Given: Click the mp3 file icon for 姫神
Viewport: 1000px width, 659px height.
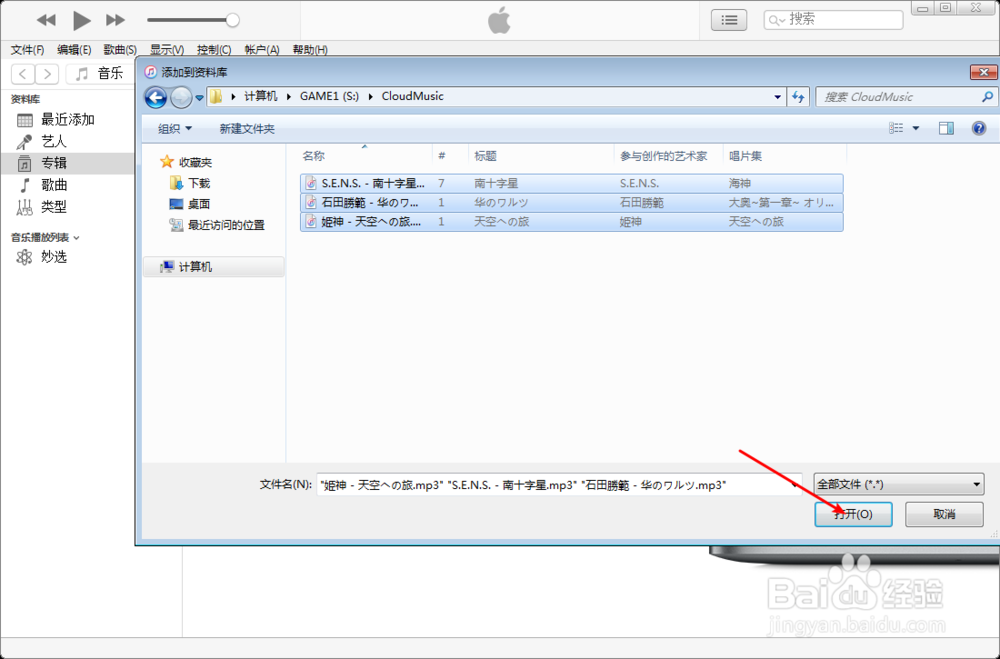Looking at the screenshot, I should (311, 222).
